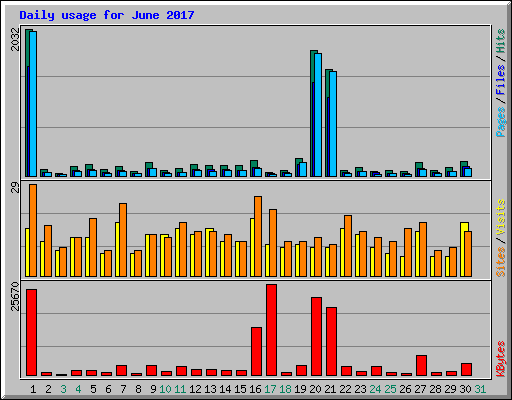The height and width of the screenshot is (400, 512).
Task: Click day label 21 on the x-axis
Action: click(330, 389)
